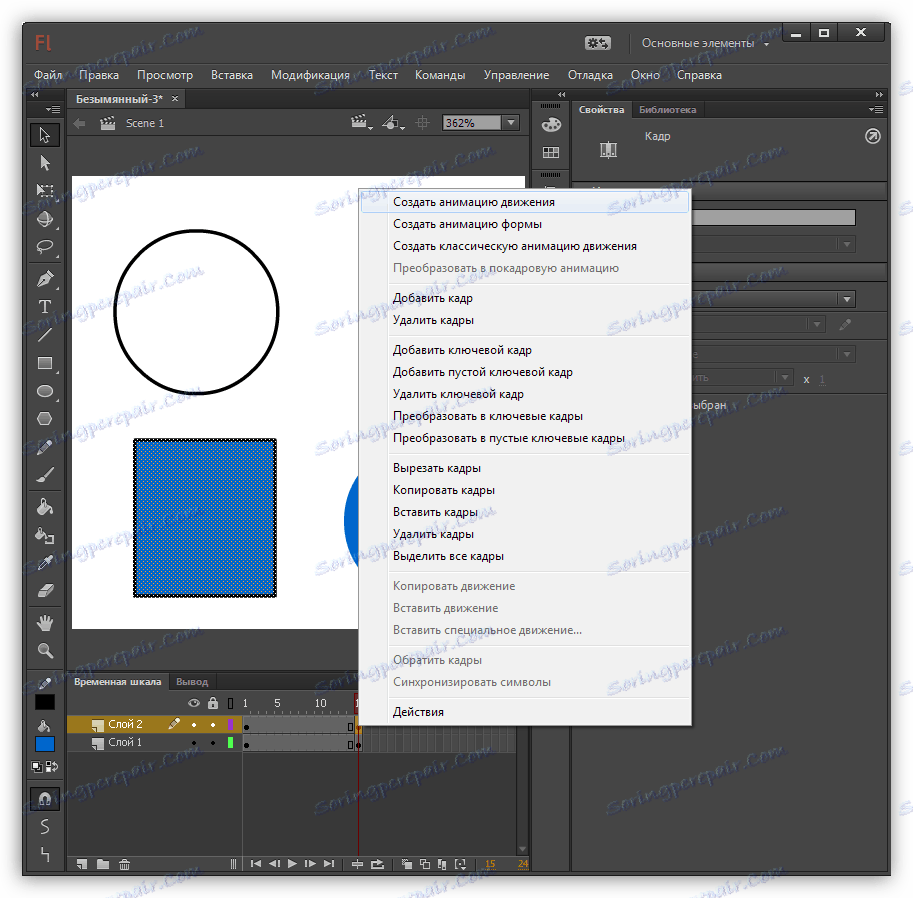Activate the Eraser tool
This screenshot has height=898, width=913.
[45, 591]
